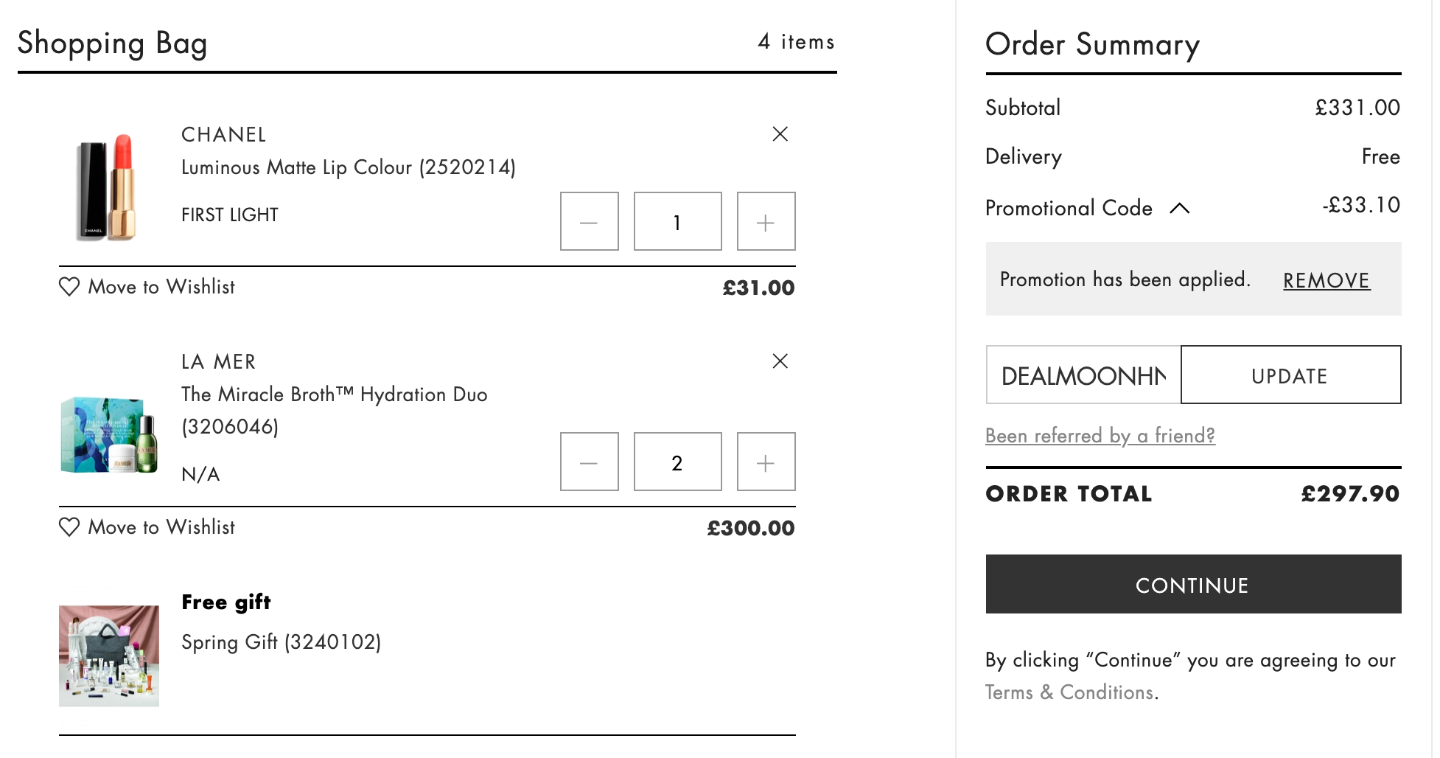Click REMOVE to delete applied promotion
This screenshot has width=1440, height=758.
[x=1326, y=281]
